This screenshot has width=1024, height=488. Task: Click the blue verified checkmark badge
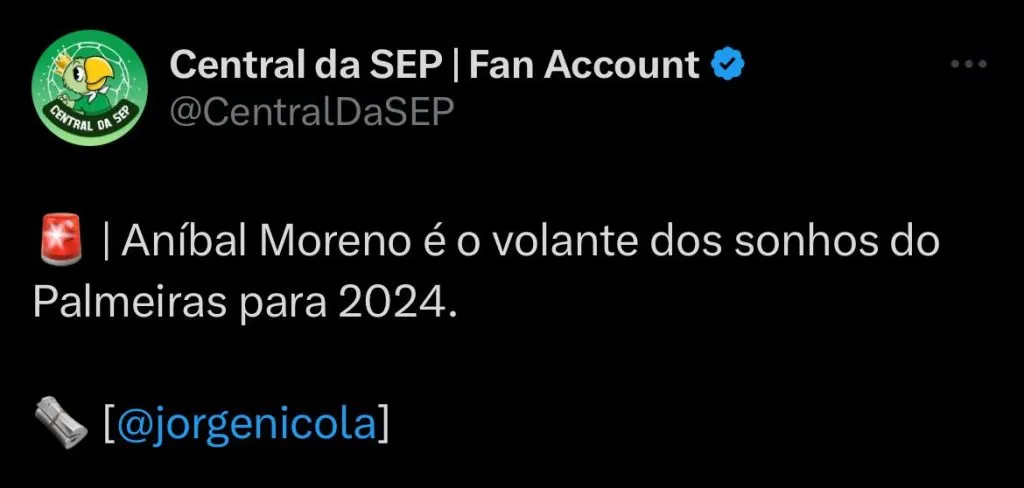pyautogui.click(x=726, y=66)
